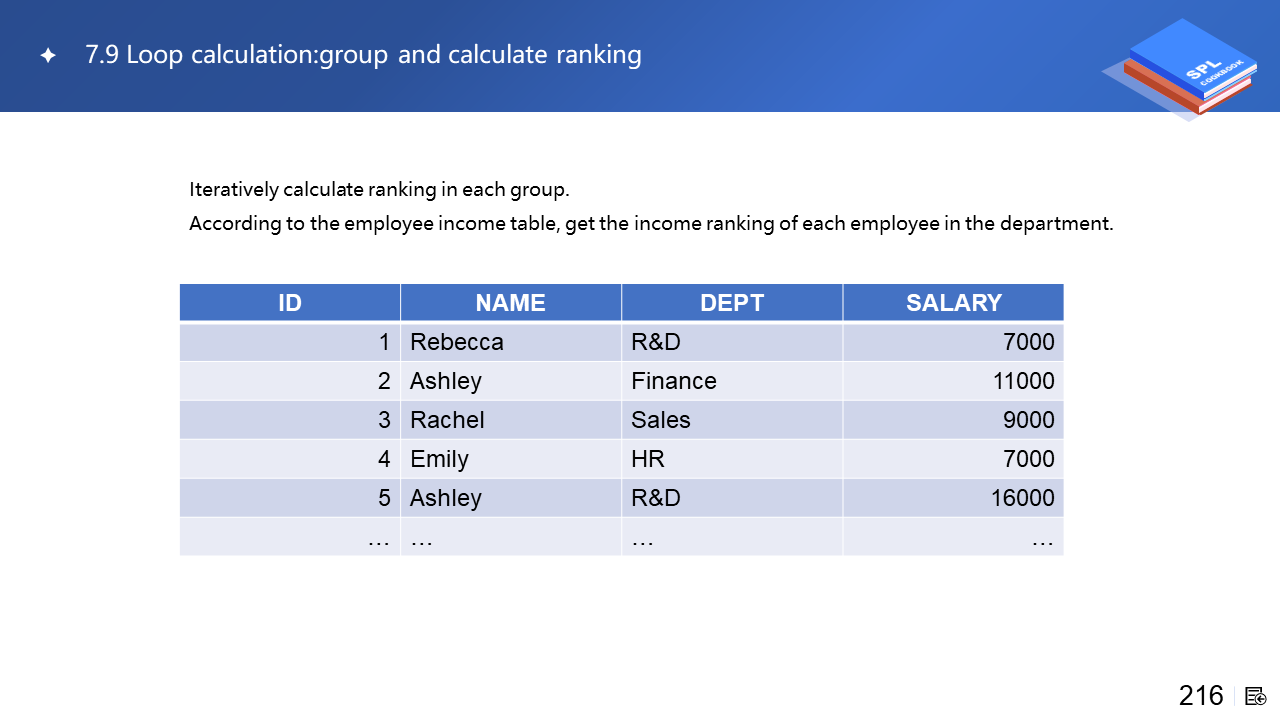This screenshot has height=720, width=1280.
Task: Click the slide number 216
Action: tap(1201, 696)
